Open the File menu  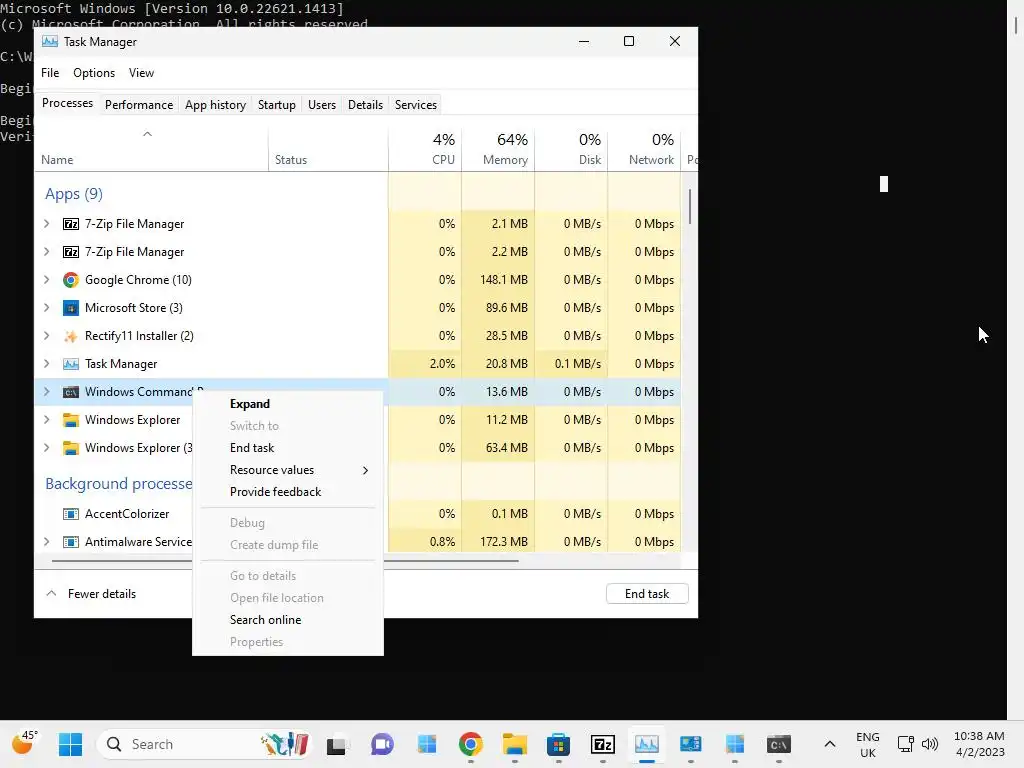pos(50,73)
